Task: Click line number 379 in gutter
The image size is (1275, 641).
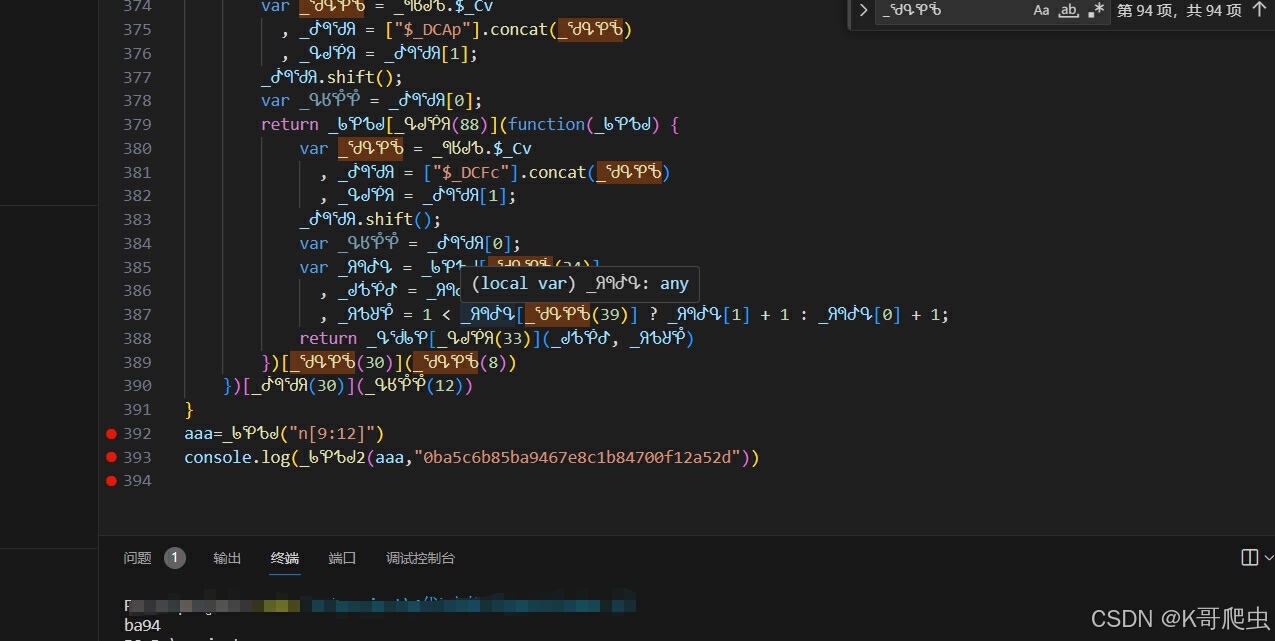Action: [137, 124]
